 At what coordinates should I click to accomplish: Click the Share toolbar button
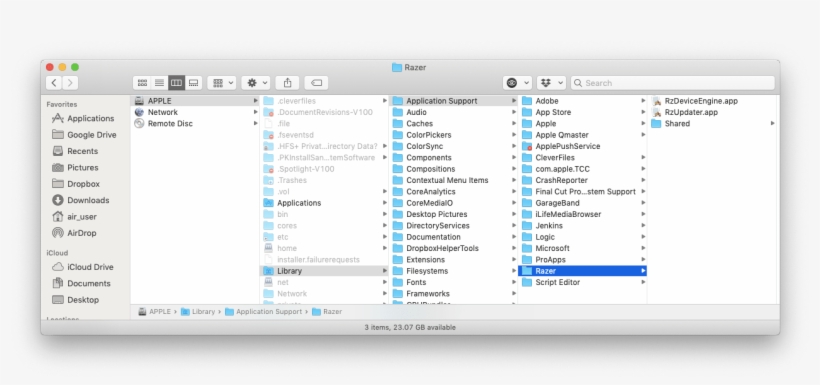pyautogui.click(x=287, y=83)
